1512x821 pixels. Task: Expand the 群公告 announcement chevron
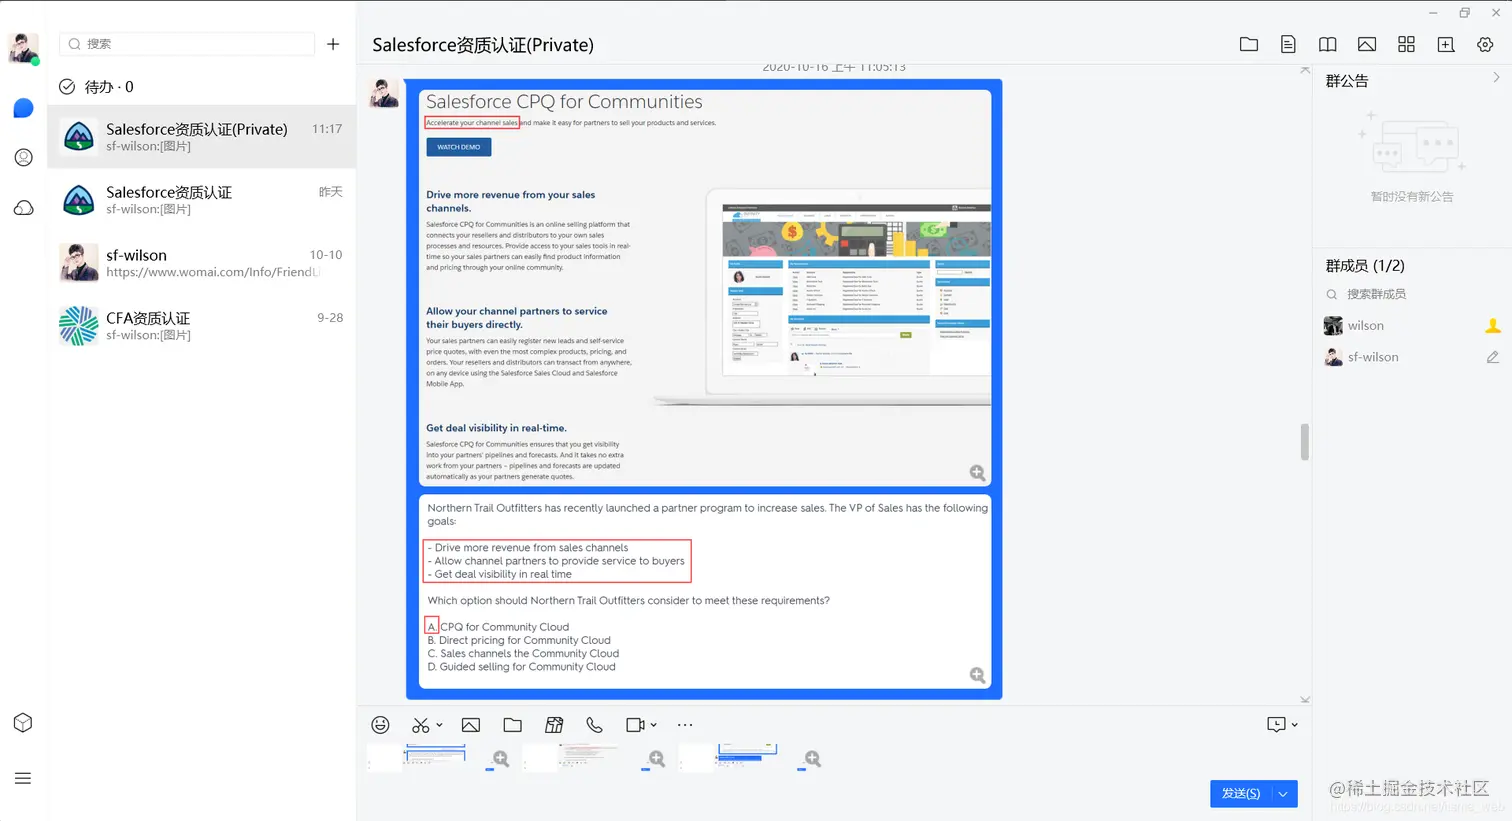pyautogui.click(x=1496, y=78)
